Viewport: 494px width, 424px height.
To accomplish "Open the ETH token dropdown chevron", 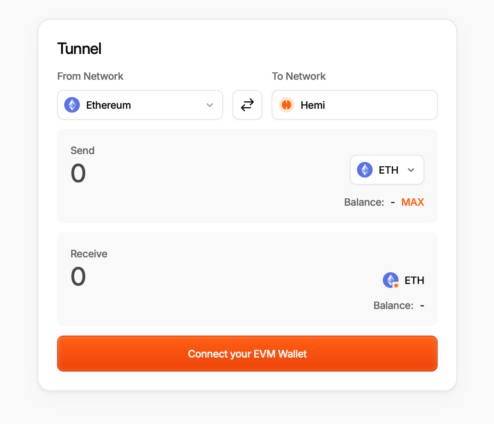I will (411, 170).
